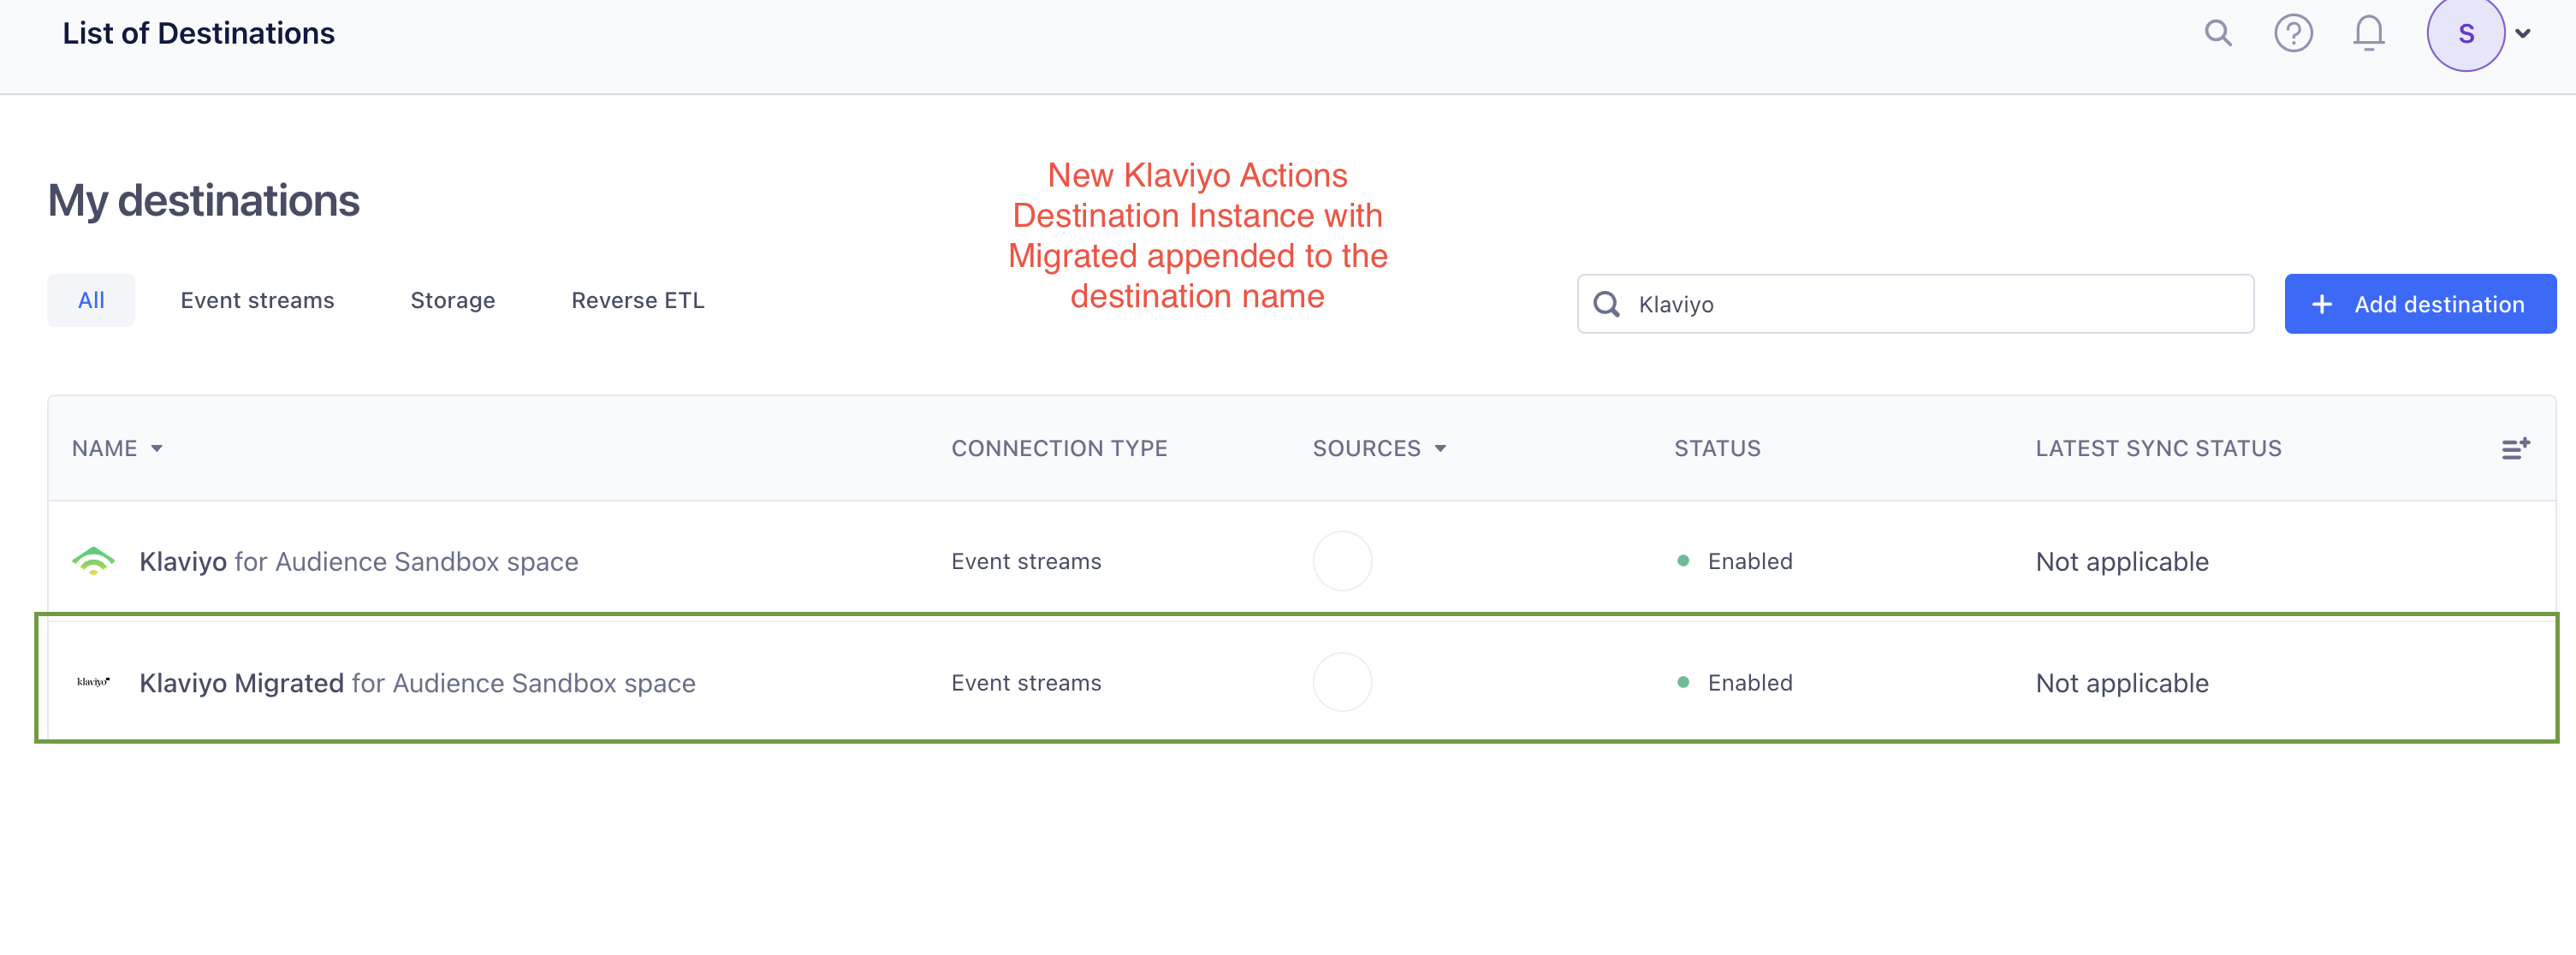
Task: Open the SOURCES column filter dropdown
Action: click(x=1442, y=448)
